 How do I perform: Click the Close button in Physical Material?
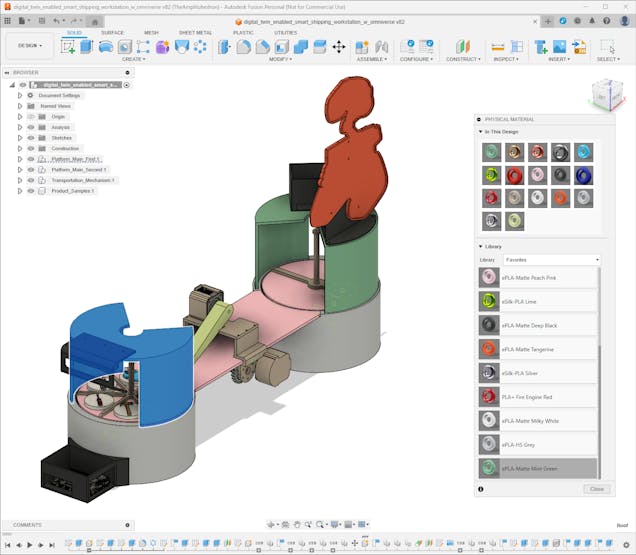[x=596, y=489]
